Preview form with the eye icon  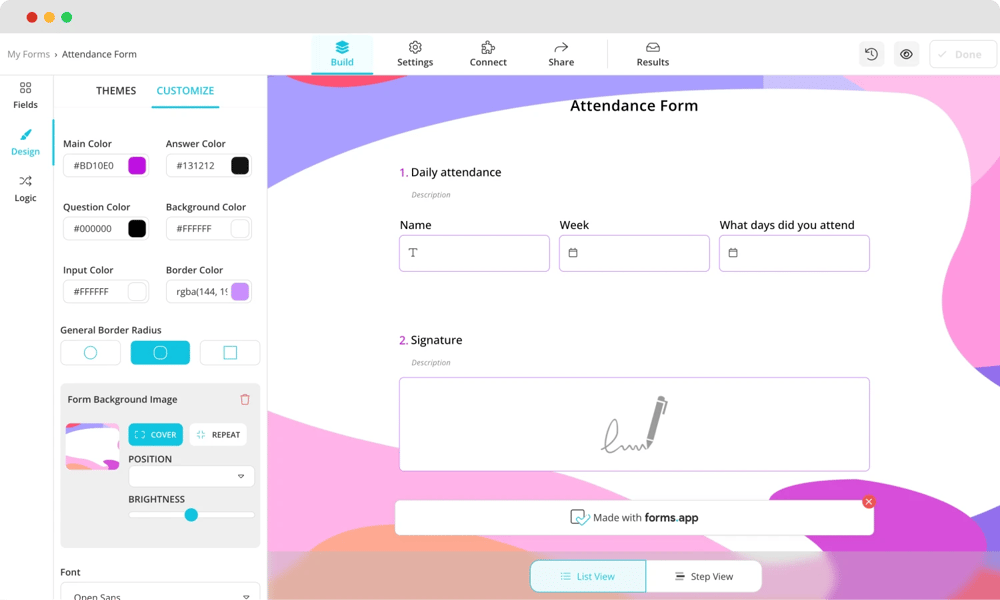coord(906,54)
